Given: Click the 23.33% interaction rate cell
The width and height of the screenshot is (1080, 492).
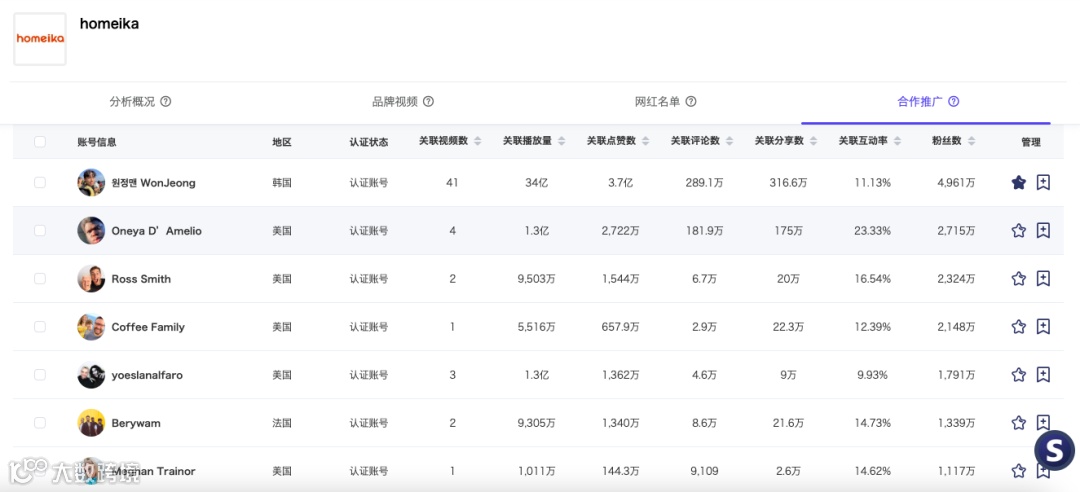Looking at the screenshot, I should pos(872,232).
